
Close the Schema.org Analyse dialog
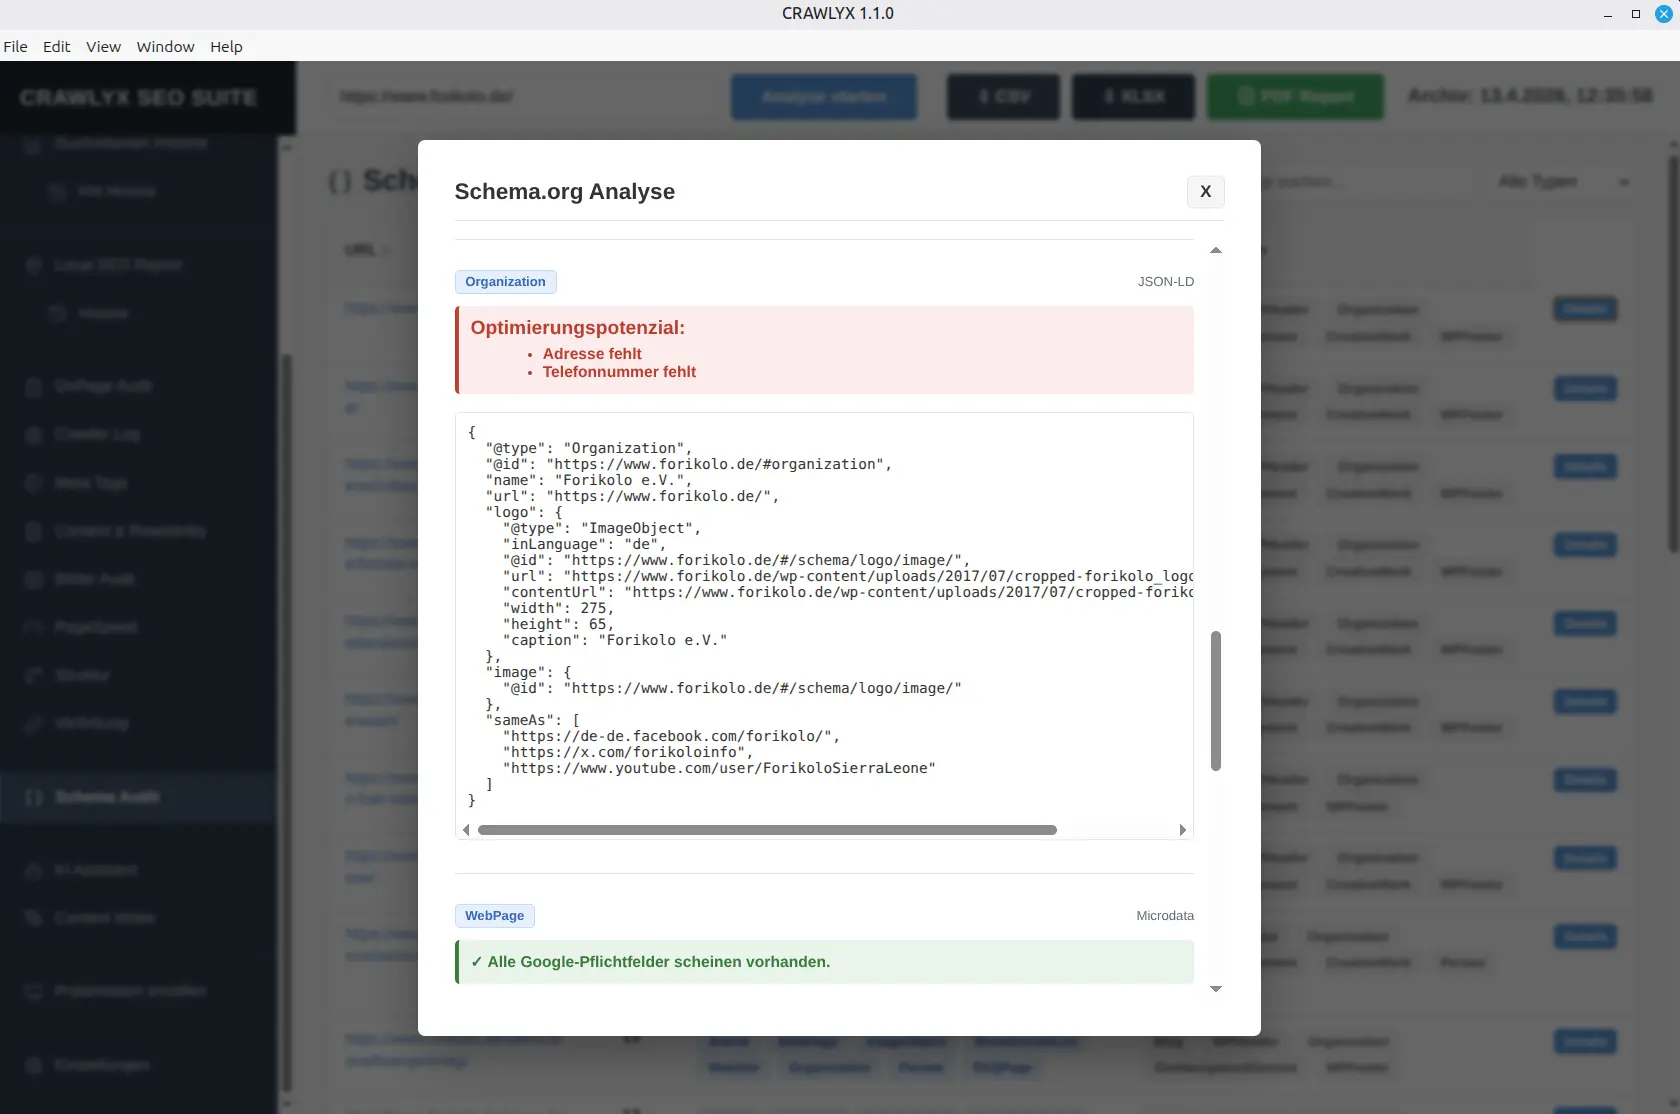(1205, 191)
